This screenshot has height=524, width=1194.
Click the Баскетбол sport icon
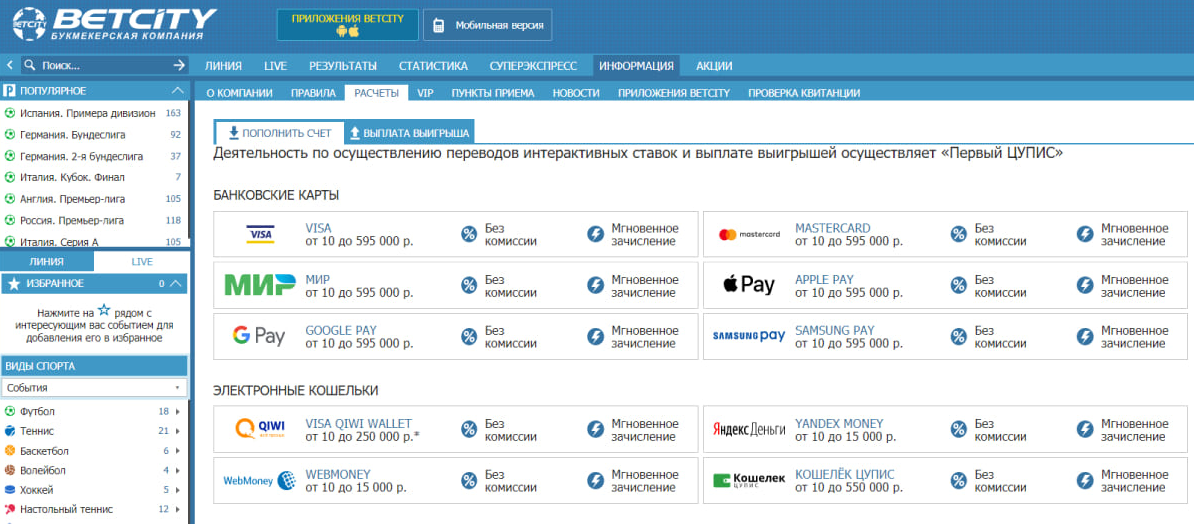pyautogui.click(x=10, y=451)
